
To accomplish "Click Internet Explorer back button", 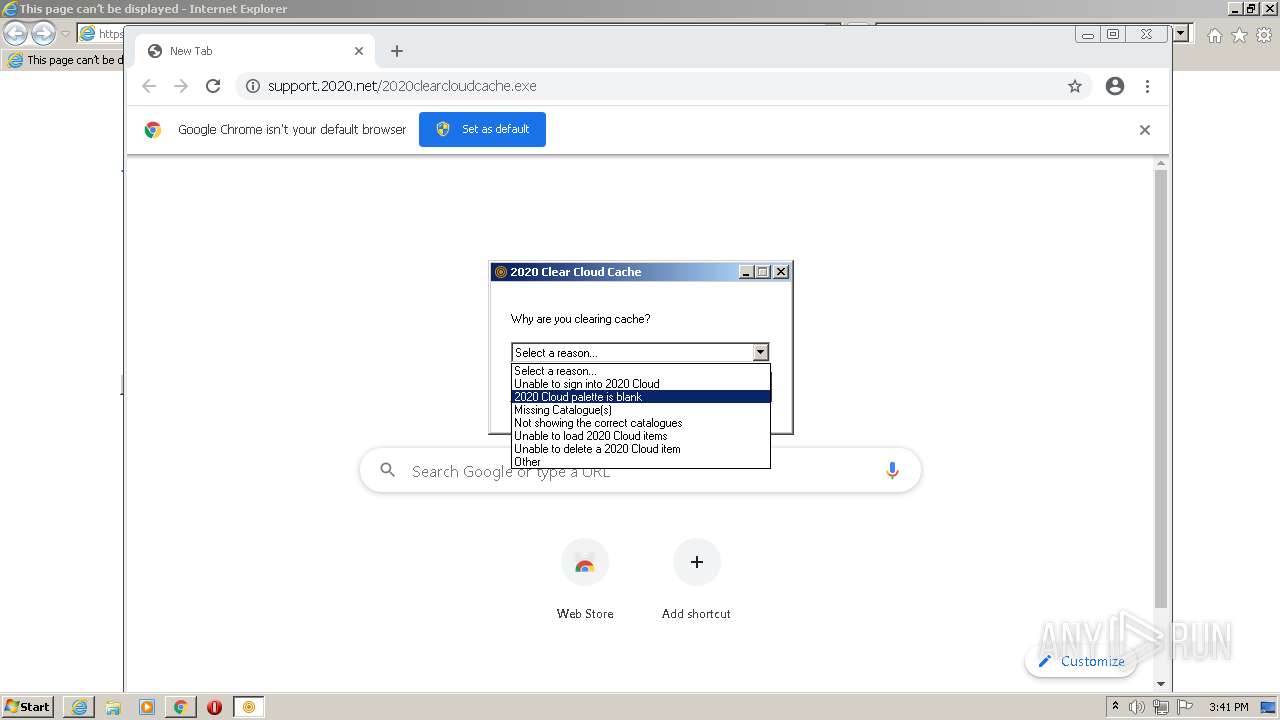I will click(x=15, y=33).
